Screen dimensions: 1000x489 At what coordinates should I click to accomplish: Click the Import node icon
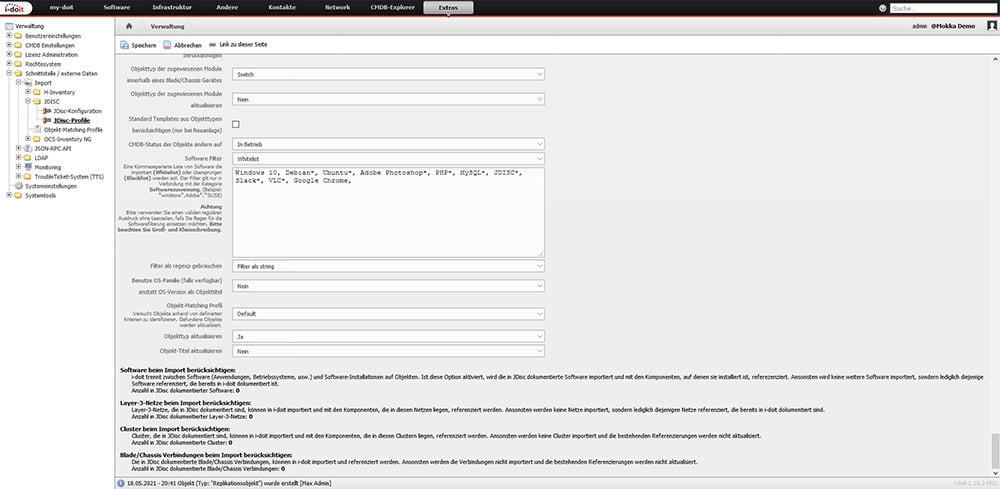(28, 83)
